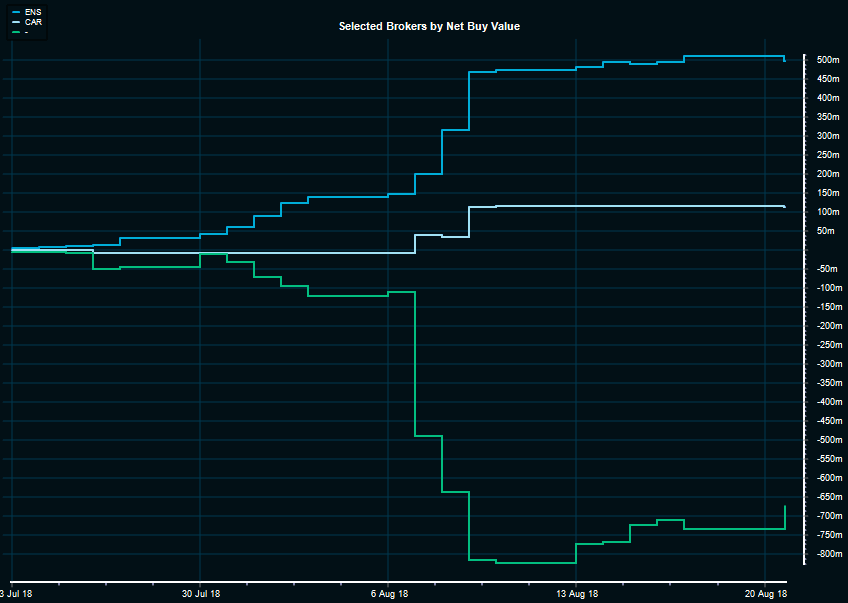
Task: Click the 30 Jul 18 date label
Action: point(200,593)
